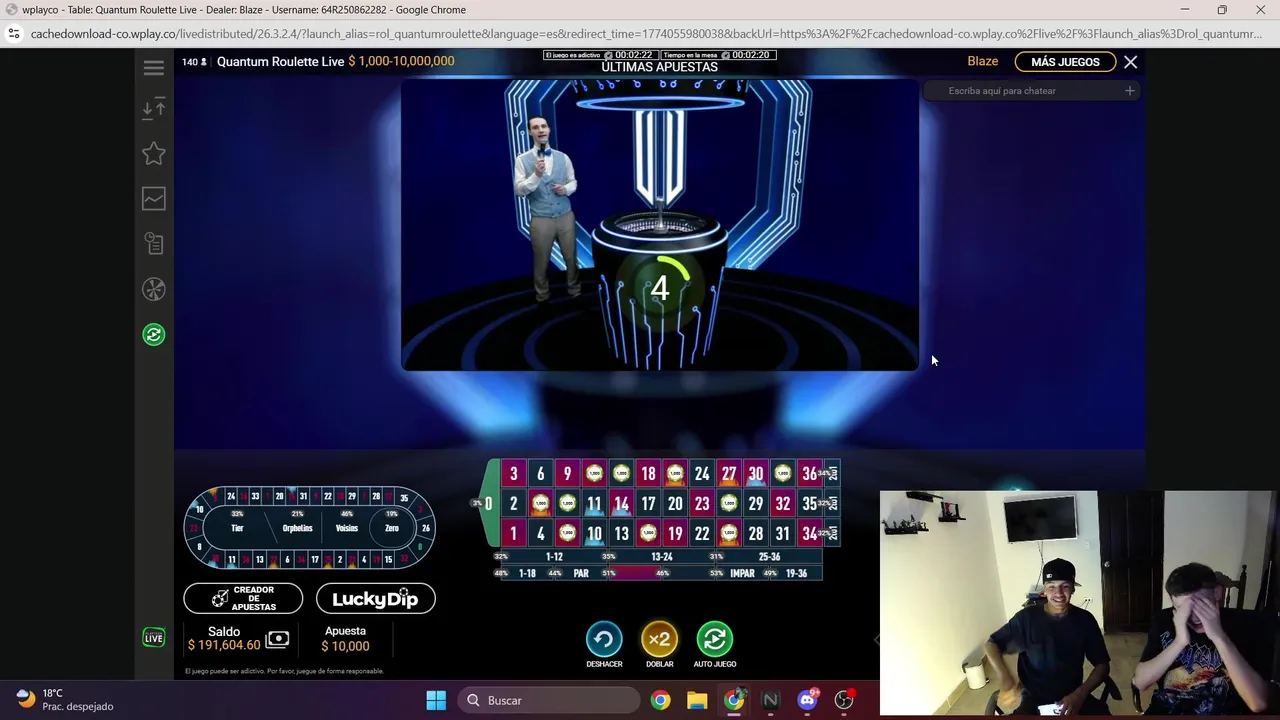Viewport: 1280px width, 720px height.
Task: Open the hamburger menu in the game sidebar
Action: pos(153,68)
